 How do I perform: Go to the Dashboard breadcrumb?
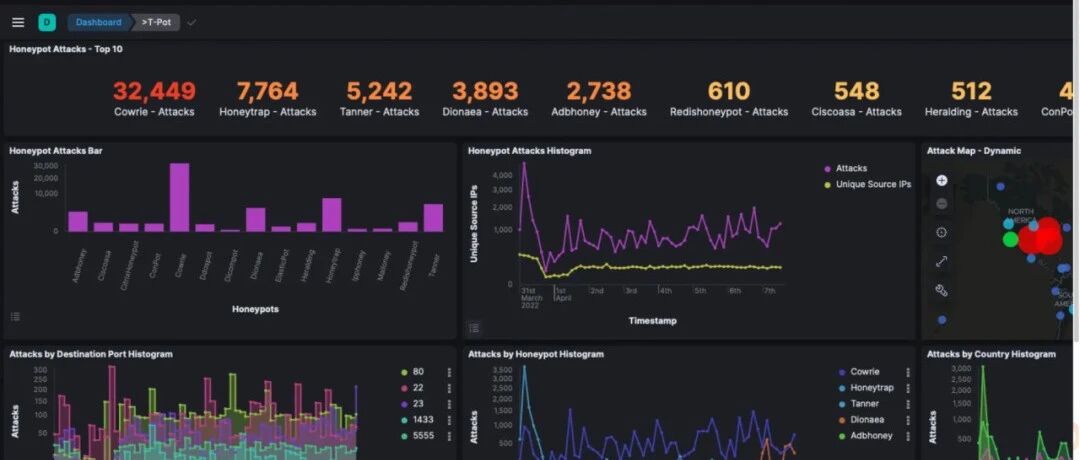click(x=98, y=22)
